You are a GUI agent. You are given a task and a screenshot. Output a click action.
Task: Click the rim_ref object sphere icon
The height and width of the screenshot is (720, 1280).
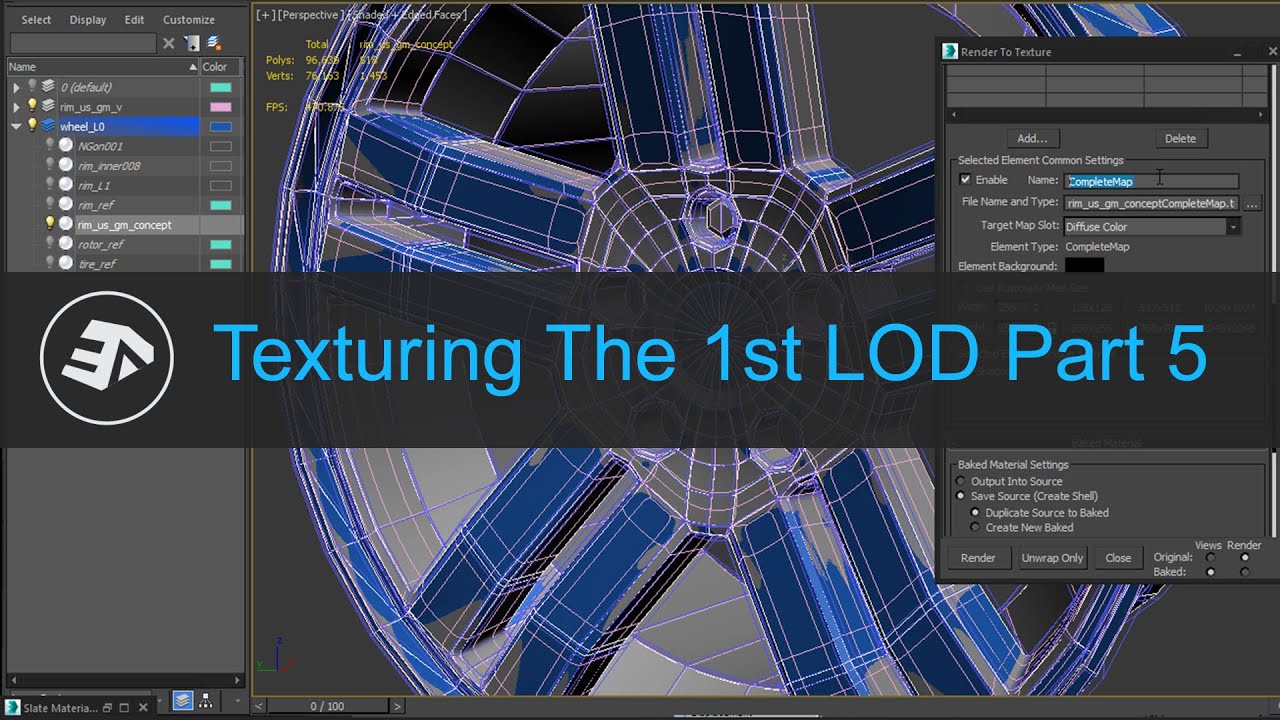[x=66, y=204]
